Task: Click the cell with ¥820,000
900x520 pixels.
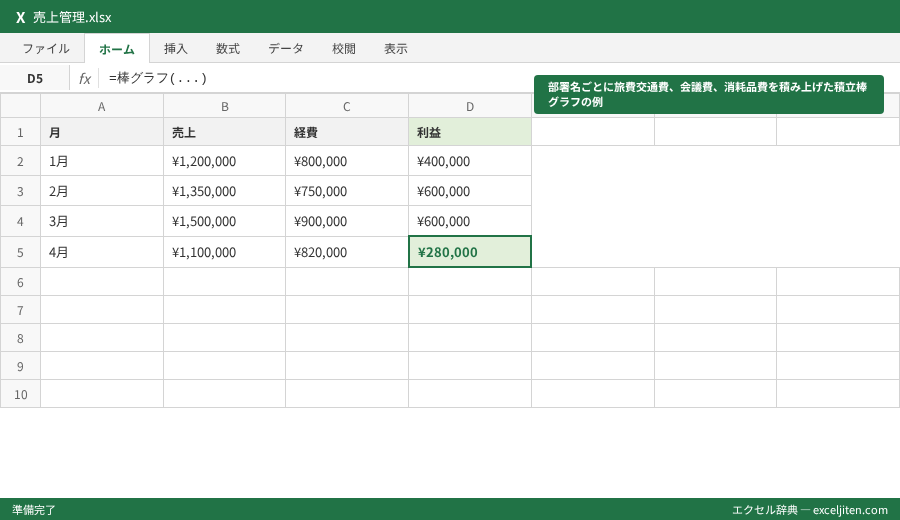Action: 347,252
